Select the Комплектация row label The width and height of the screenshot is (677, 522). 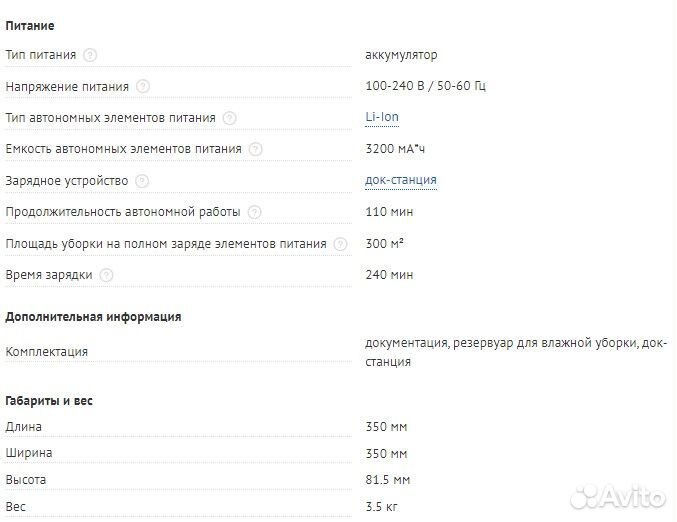(x=47, y=352)
